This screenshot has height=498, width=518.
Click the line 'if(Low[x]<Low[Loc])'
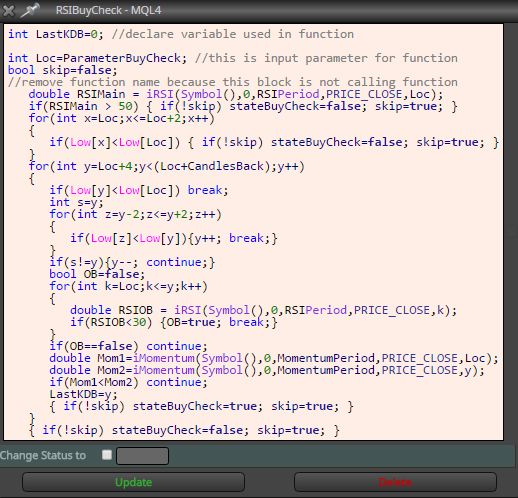coord(274,142)
